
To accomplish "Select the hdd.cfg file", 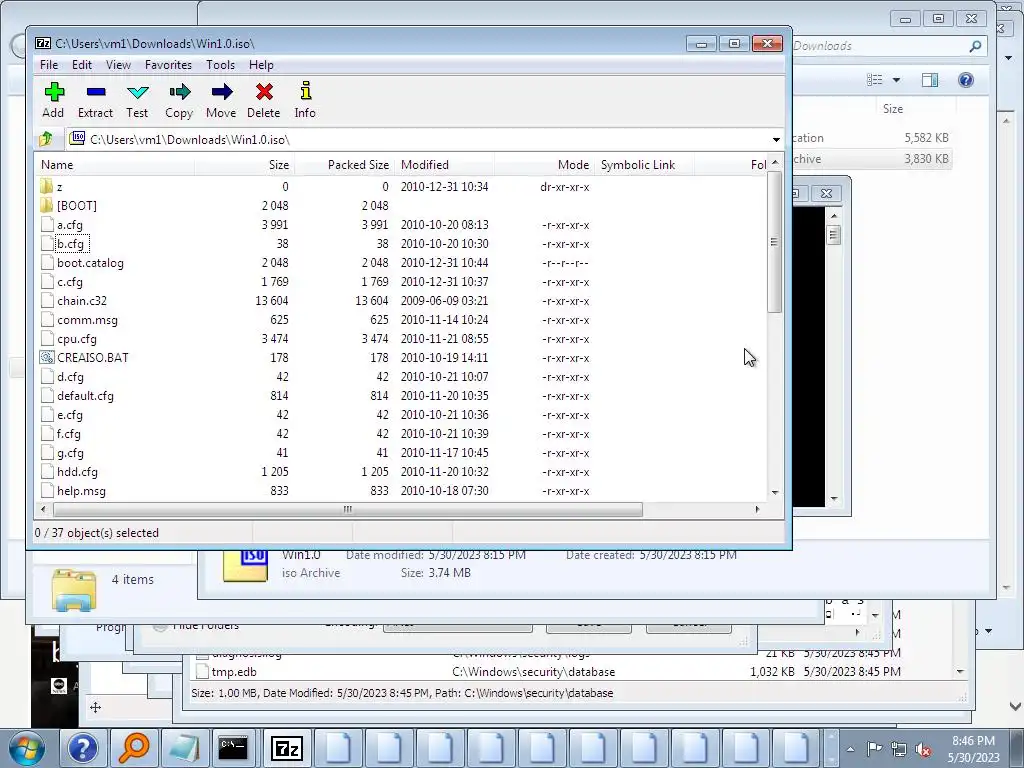I will pyautogui.click(x=77, y=472).
